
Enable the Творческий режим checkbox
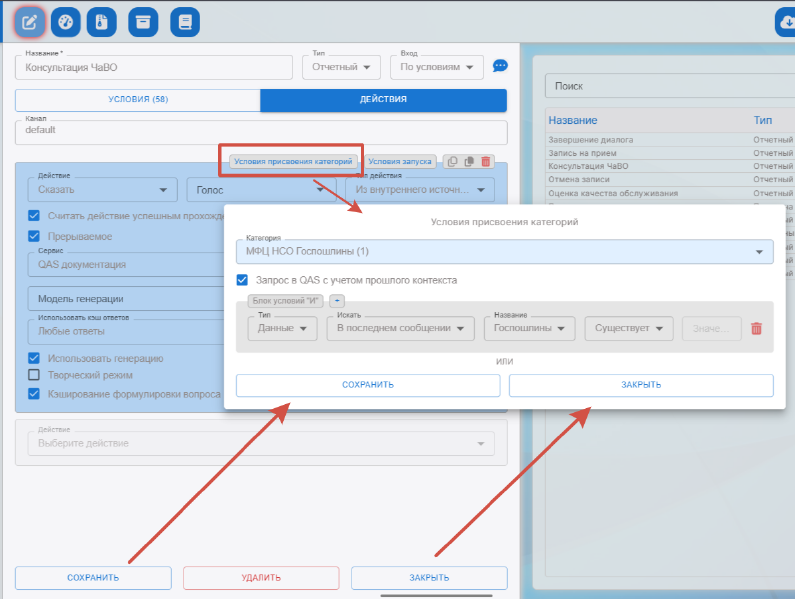pyautogui.click(x=34, y=375)
